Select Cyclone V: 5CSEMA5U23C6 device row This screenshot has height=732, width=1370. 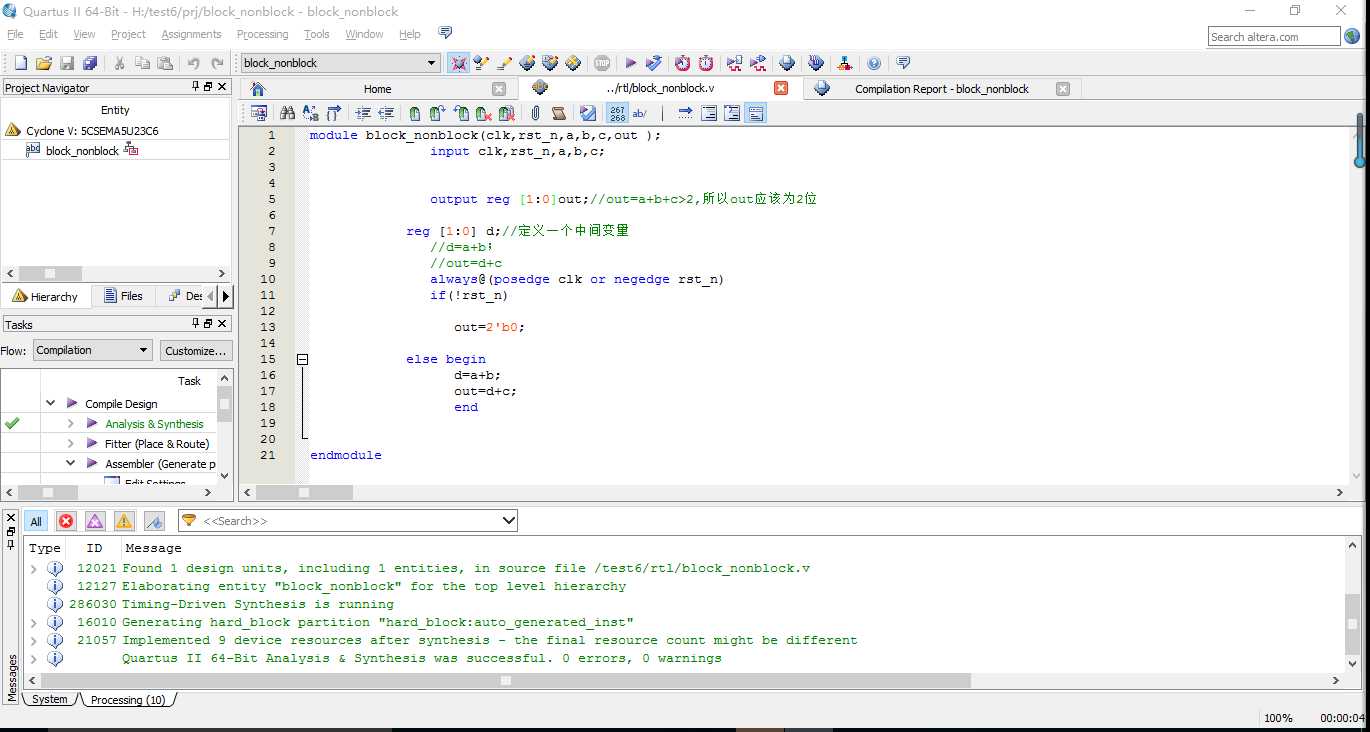pyautogui.click(x=92, y=131)
